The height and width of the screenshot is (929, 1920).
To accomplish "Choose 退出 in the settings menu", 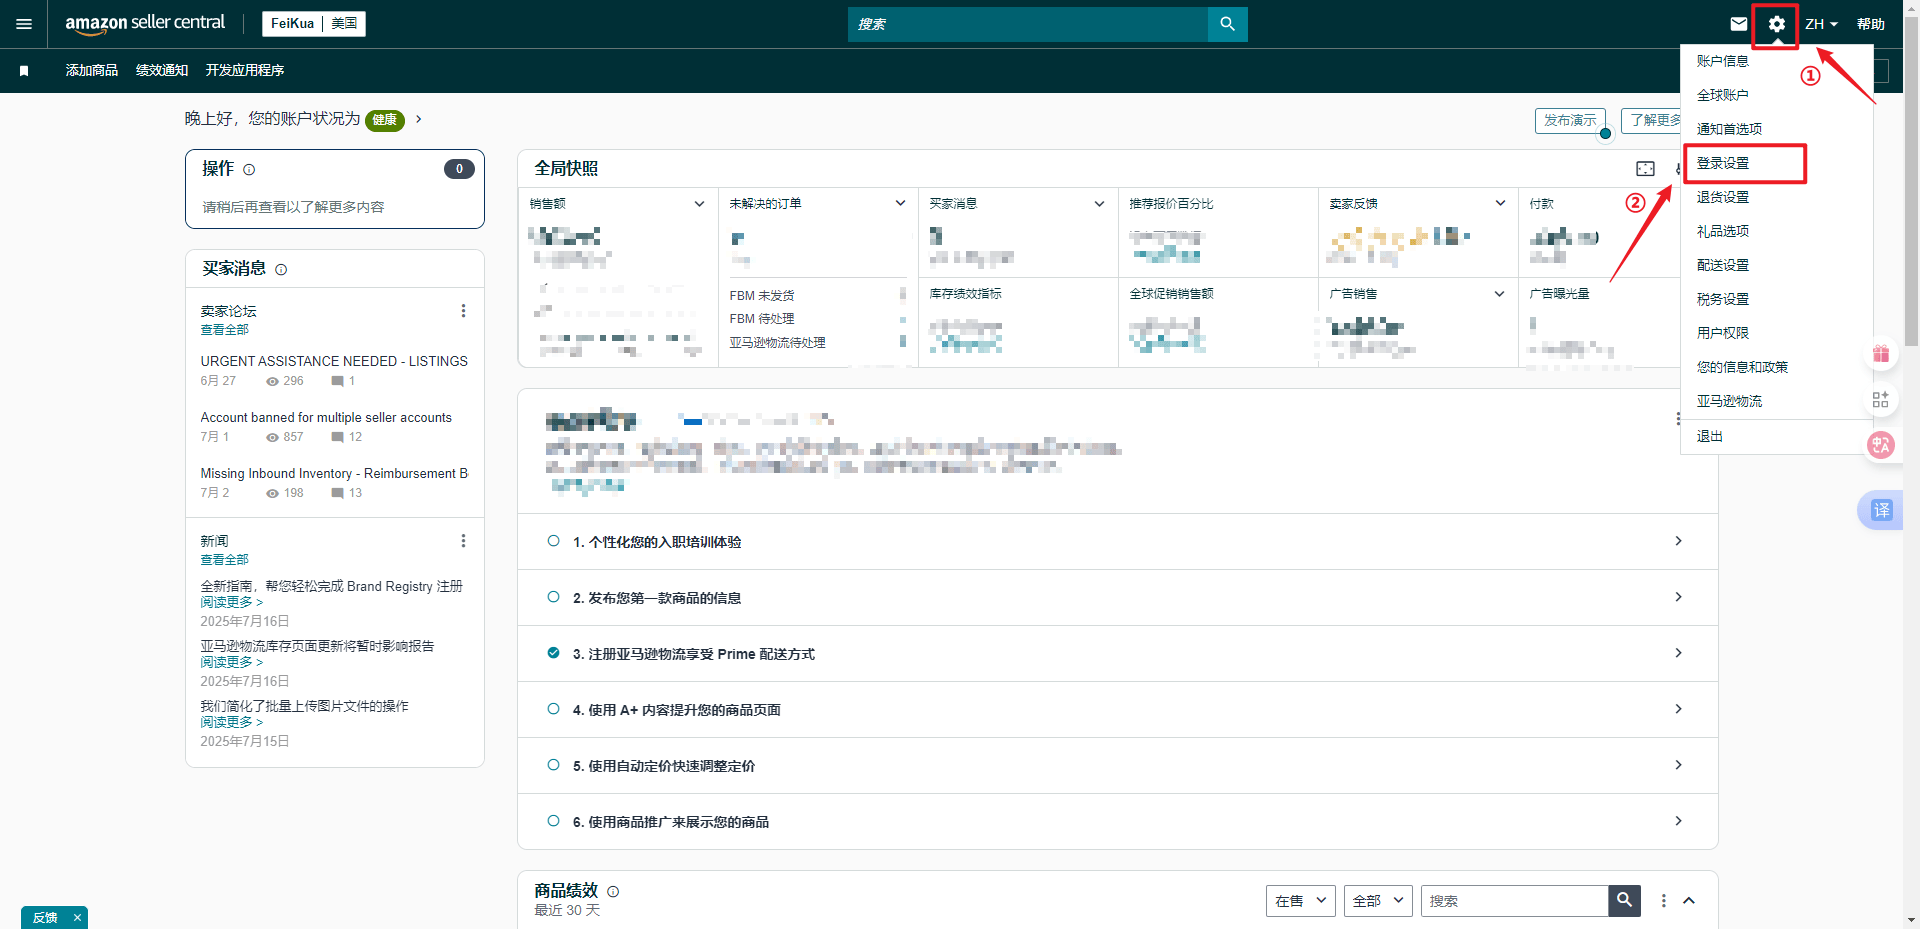I will (x=1710, y=436).
